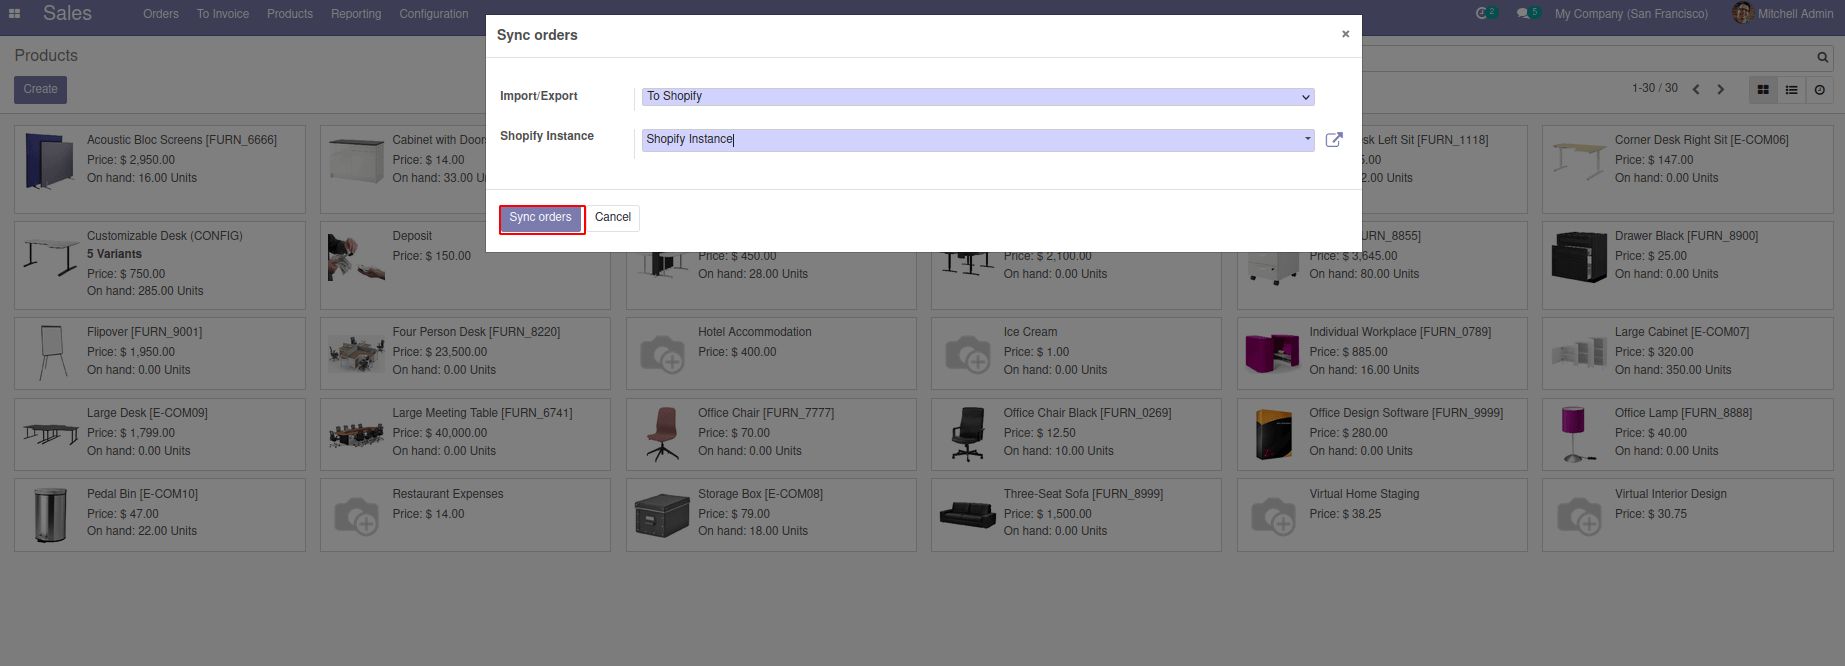Click the Sales app title
Viewport: 1845px width, 666px height.
[x=67, y=14]
